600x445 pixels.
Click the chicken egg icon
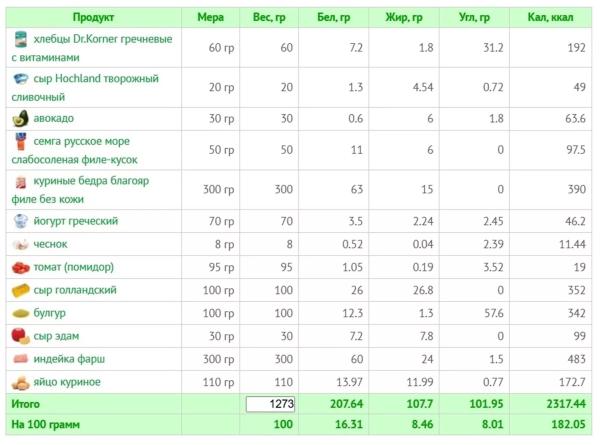20,382
